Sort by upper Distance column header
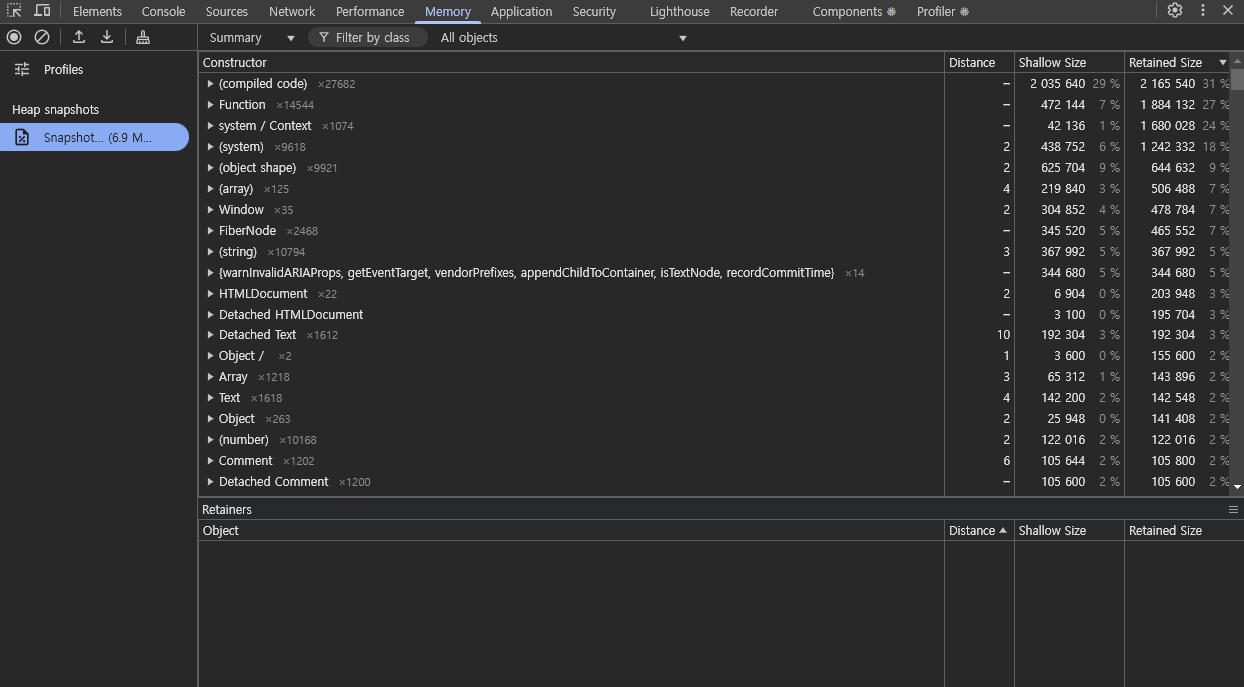 979,62
